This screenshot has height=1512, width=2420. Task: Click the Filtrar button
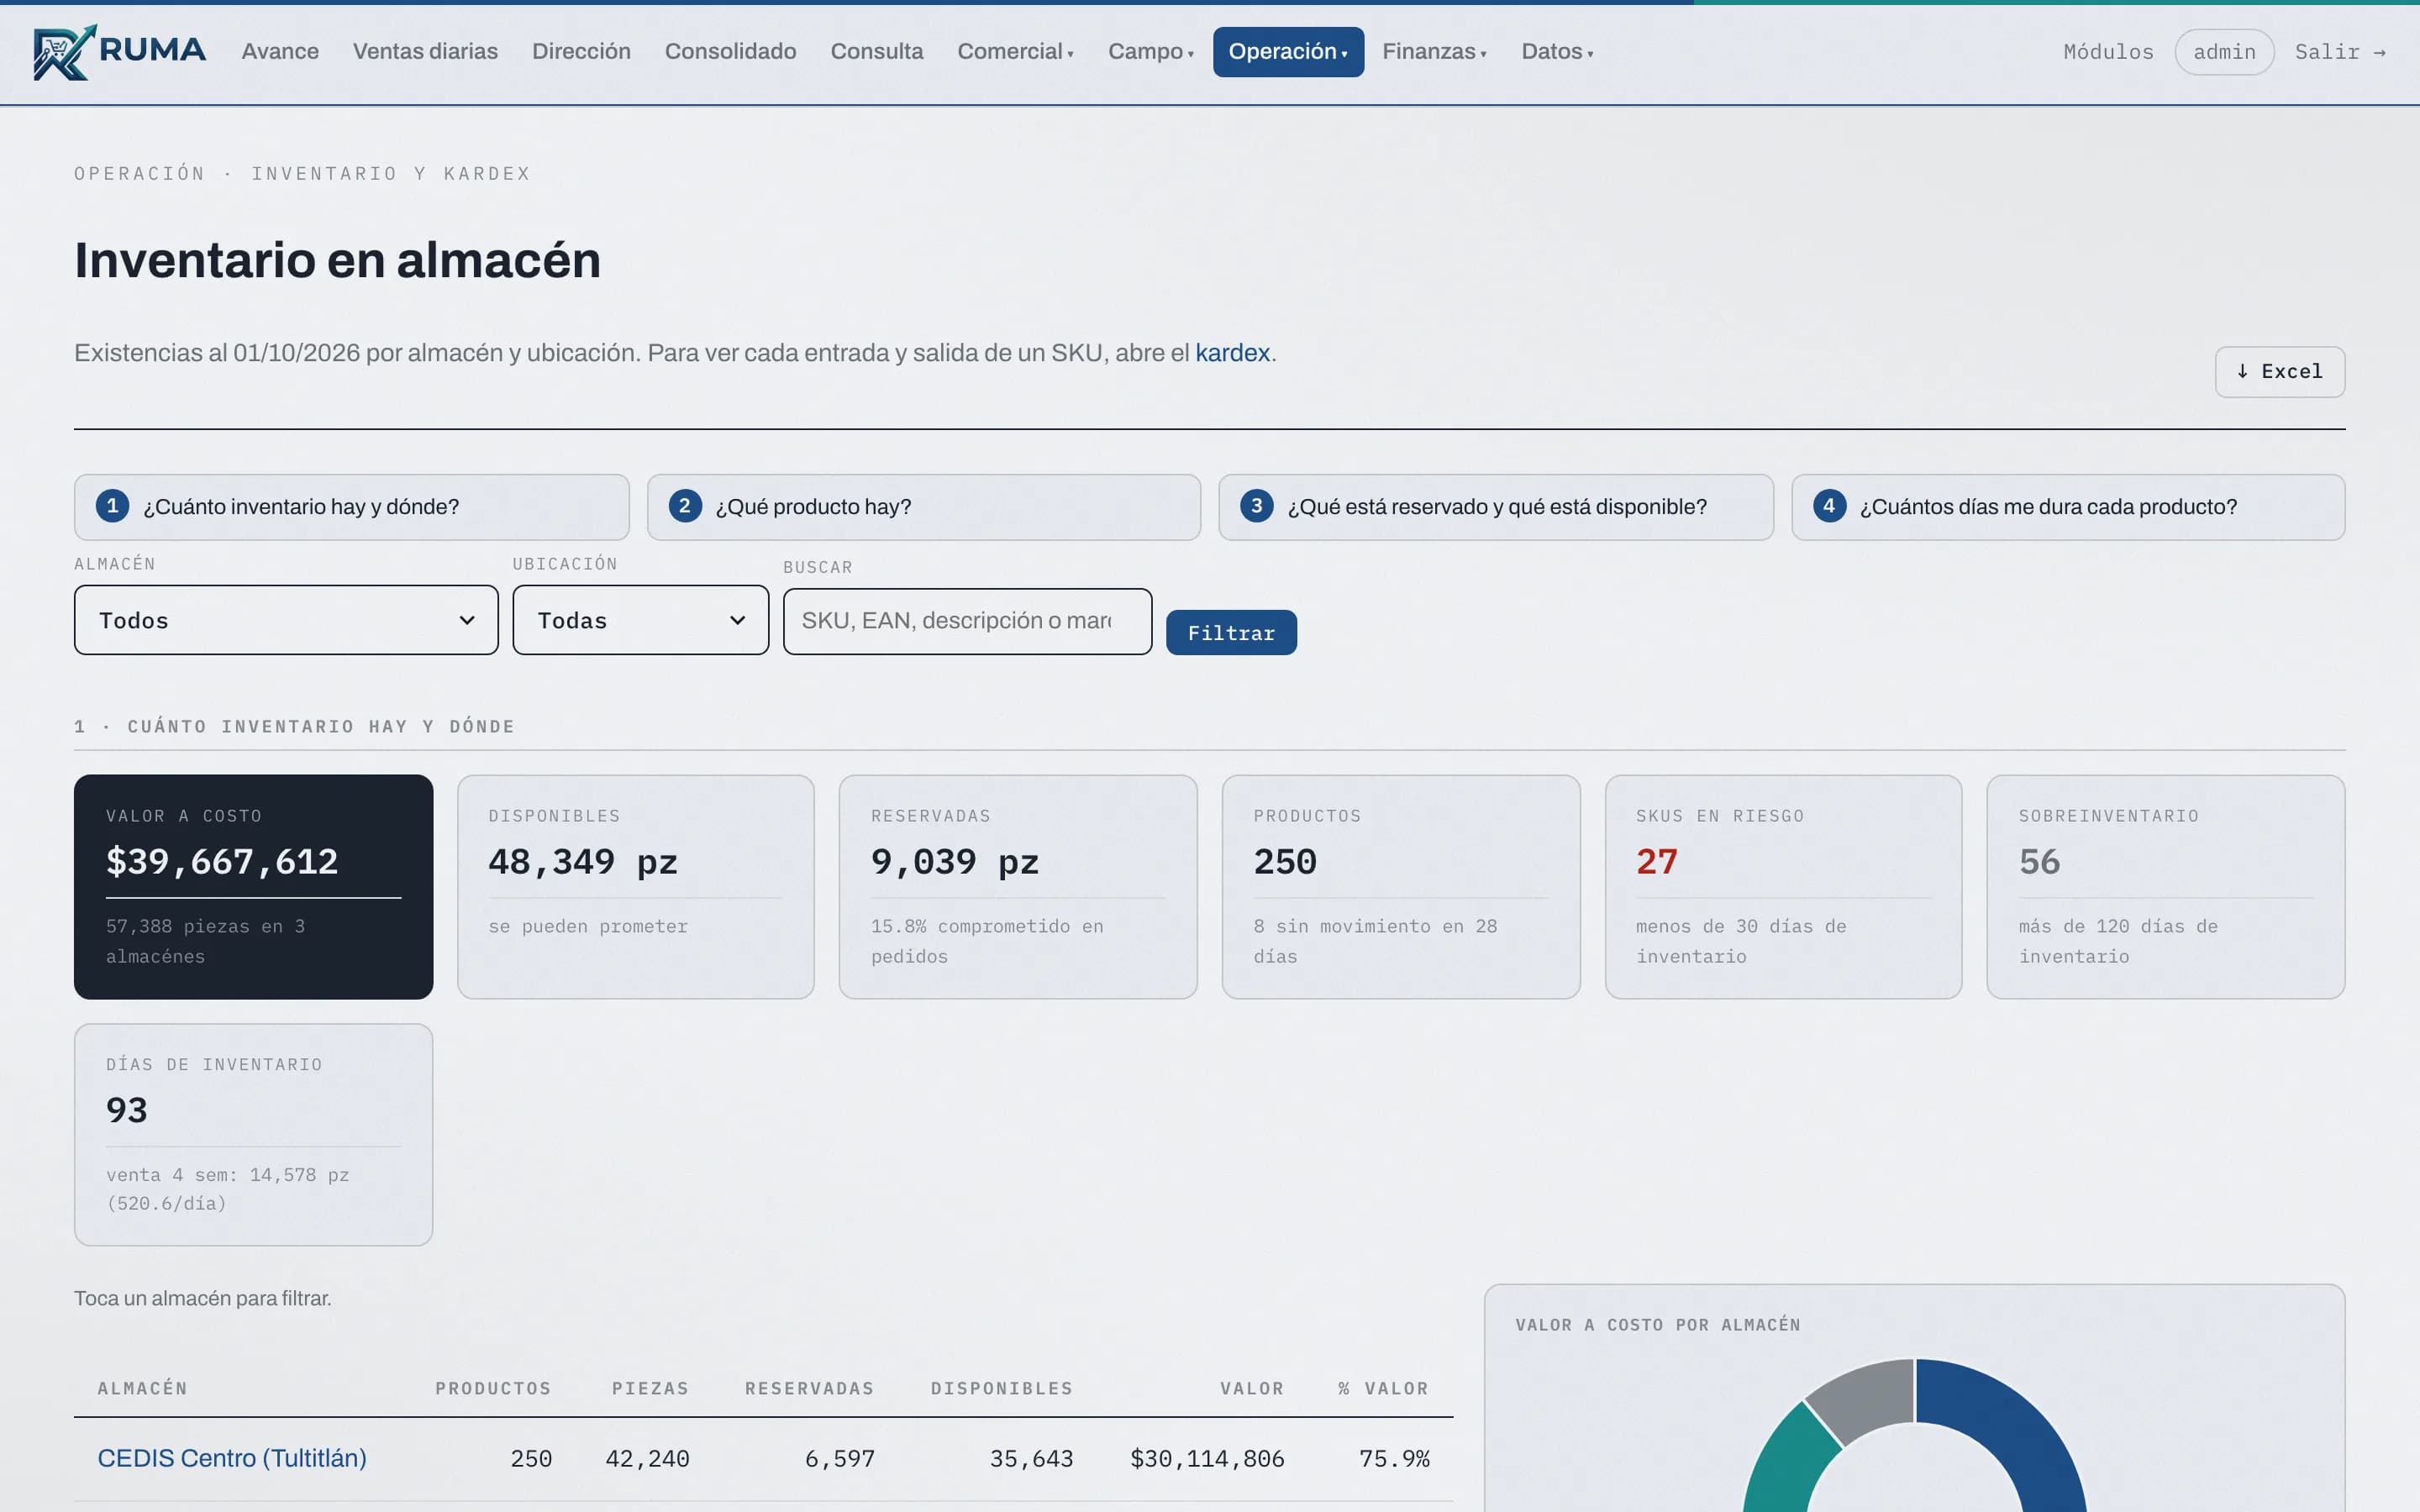coord(1231,632)
